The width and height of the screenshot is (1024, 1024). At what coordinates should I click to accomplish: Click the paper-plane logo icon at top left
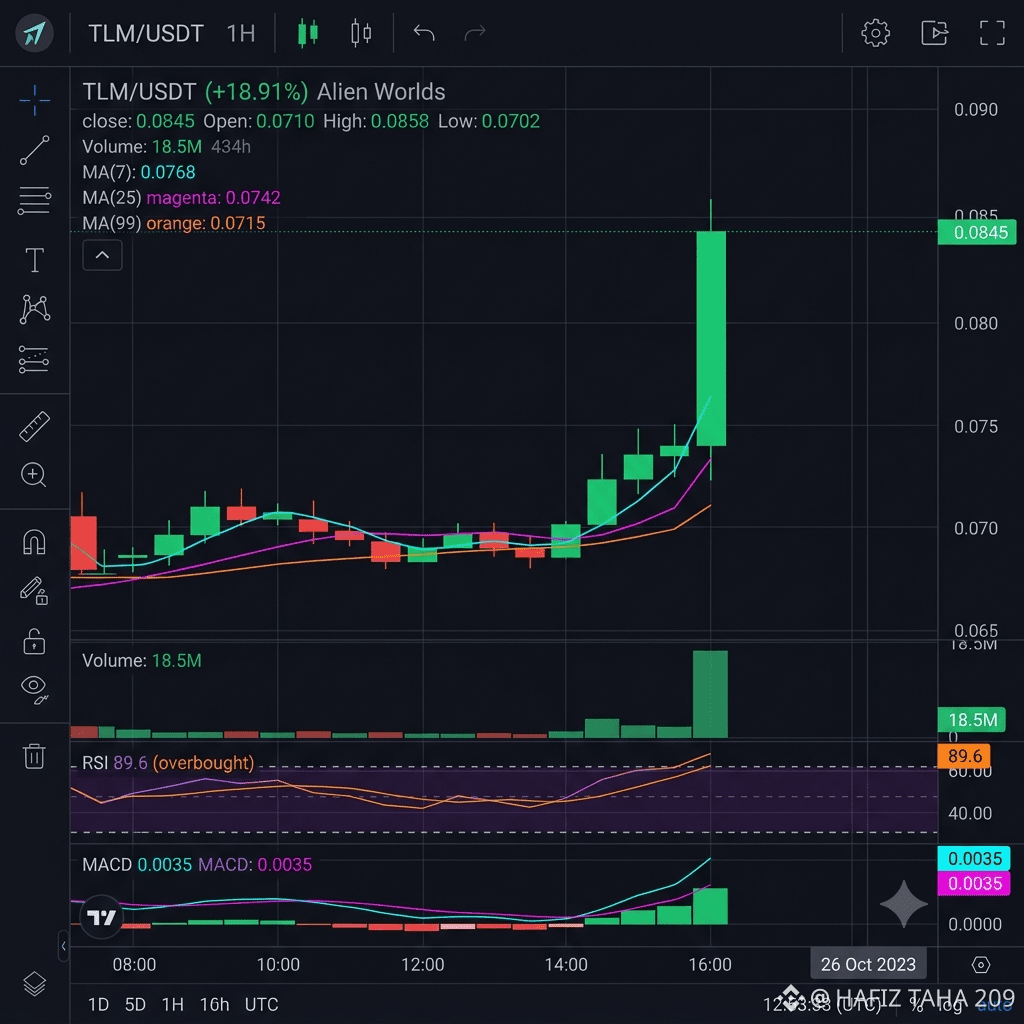(x=34, y=33)
